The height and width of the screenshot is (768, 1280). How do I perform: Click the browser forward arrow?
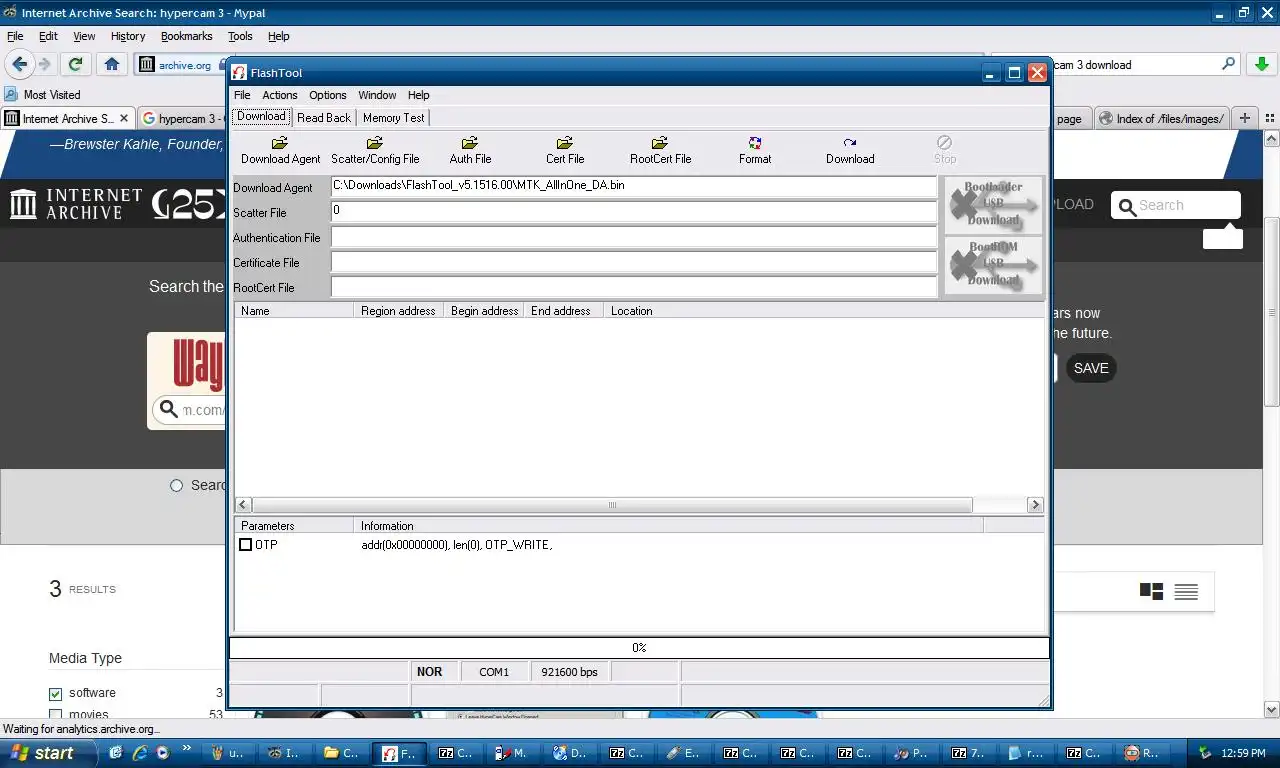pyautogui.click(x=44, y=64)
